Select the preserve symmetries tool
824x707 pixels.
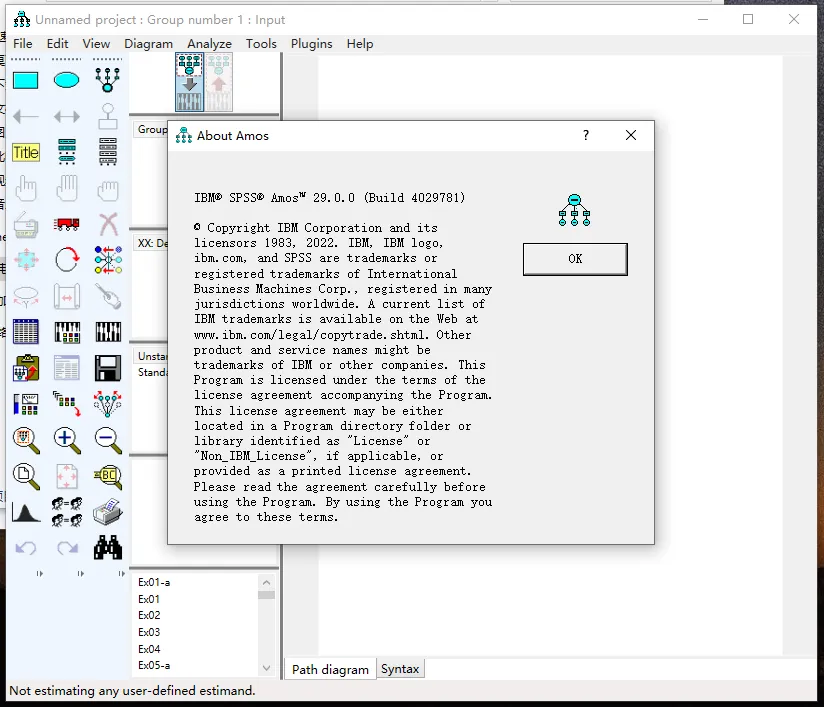(x=108, y=403)
